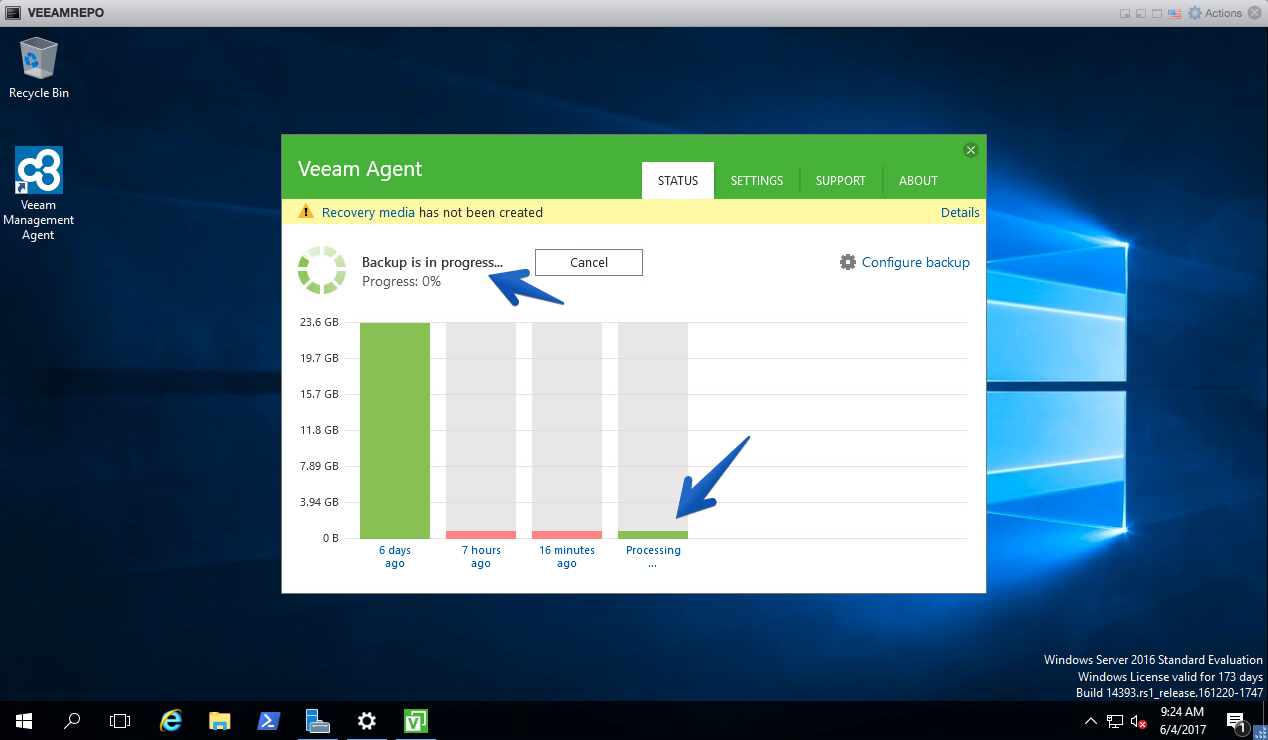Switch to the STATUS tab
The image size is (1268, 740).
pos(678,181)
